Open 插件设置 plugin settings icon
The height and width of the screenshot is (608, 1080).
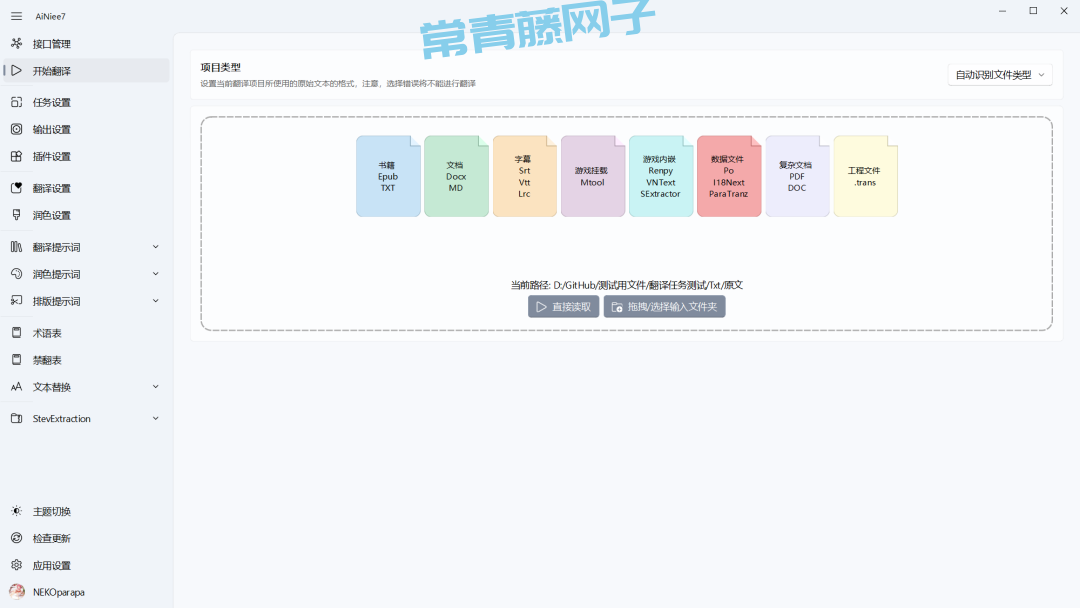point(16,156)
